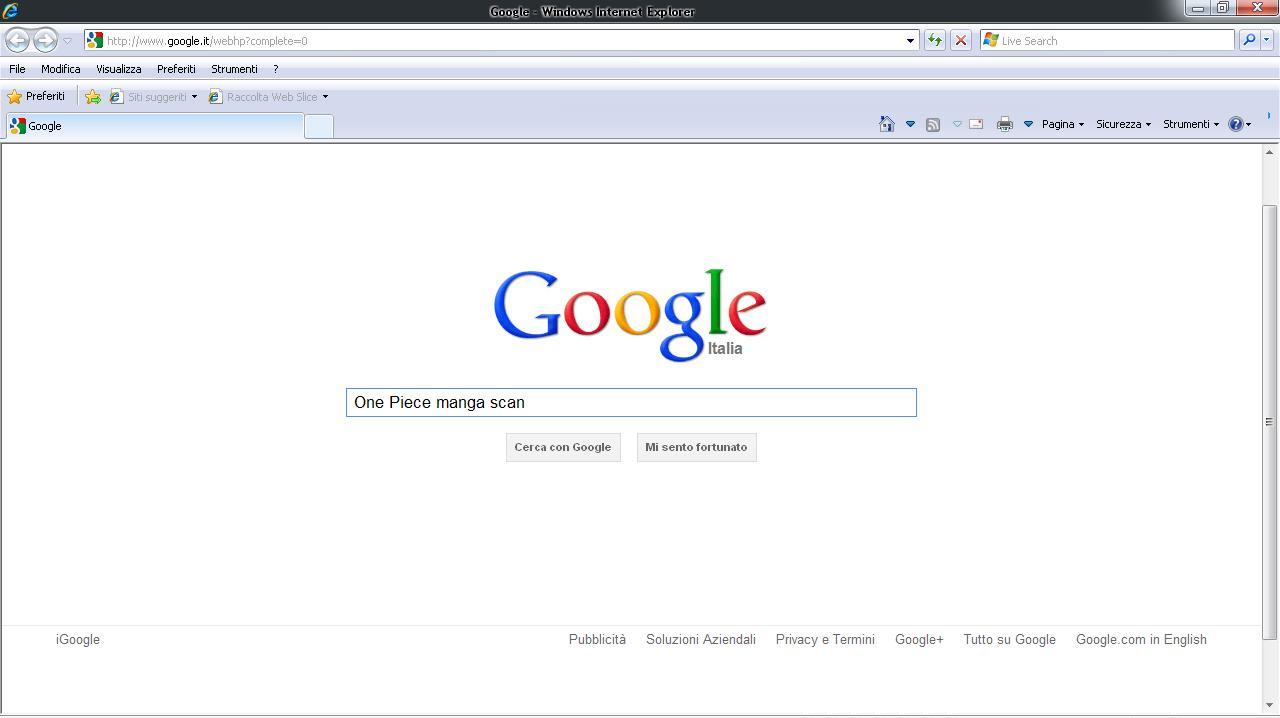This screenshot has width=1280, height=718.
Task: Click the Google search text box
Action: 631,402
